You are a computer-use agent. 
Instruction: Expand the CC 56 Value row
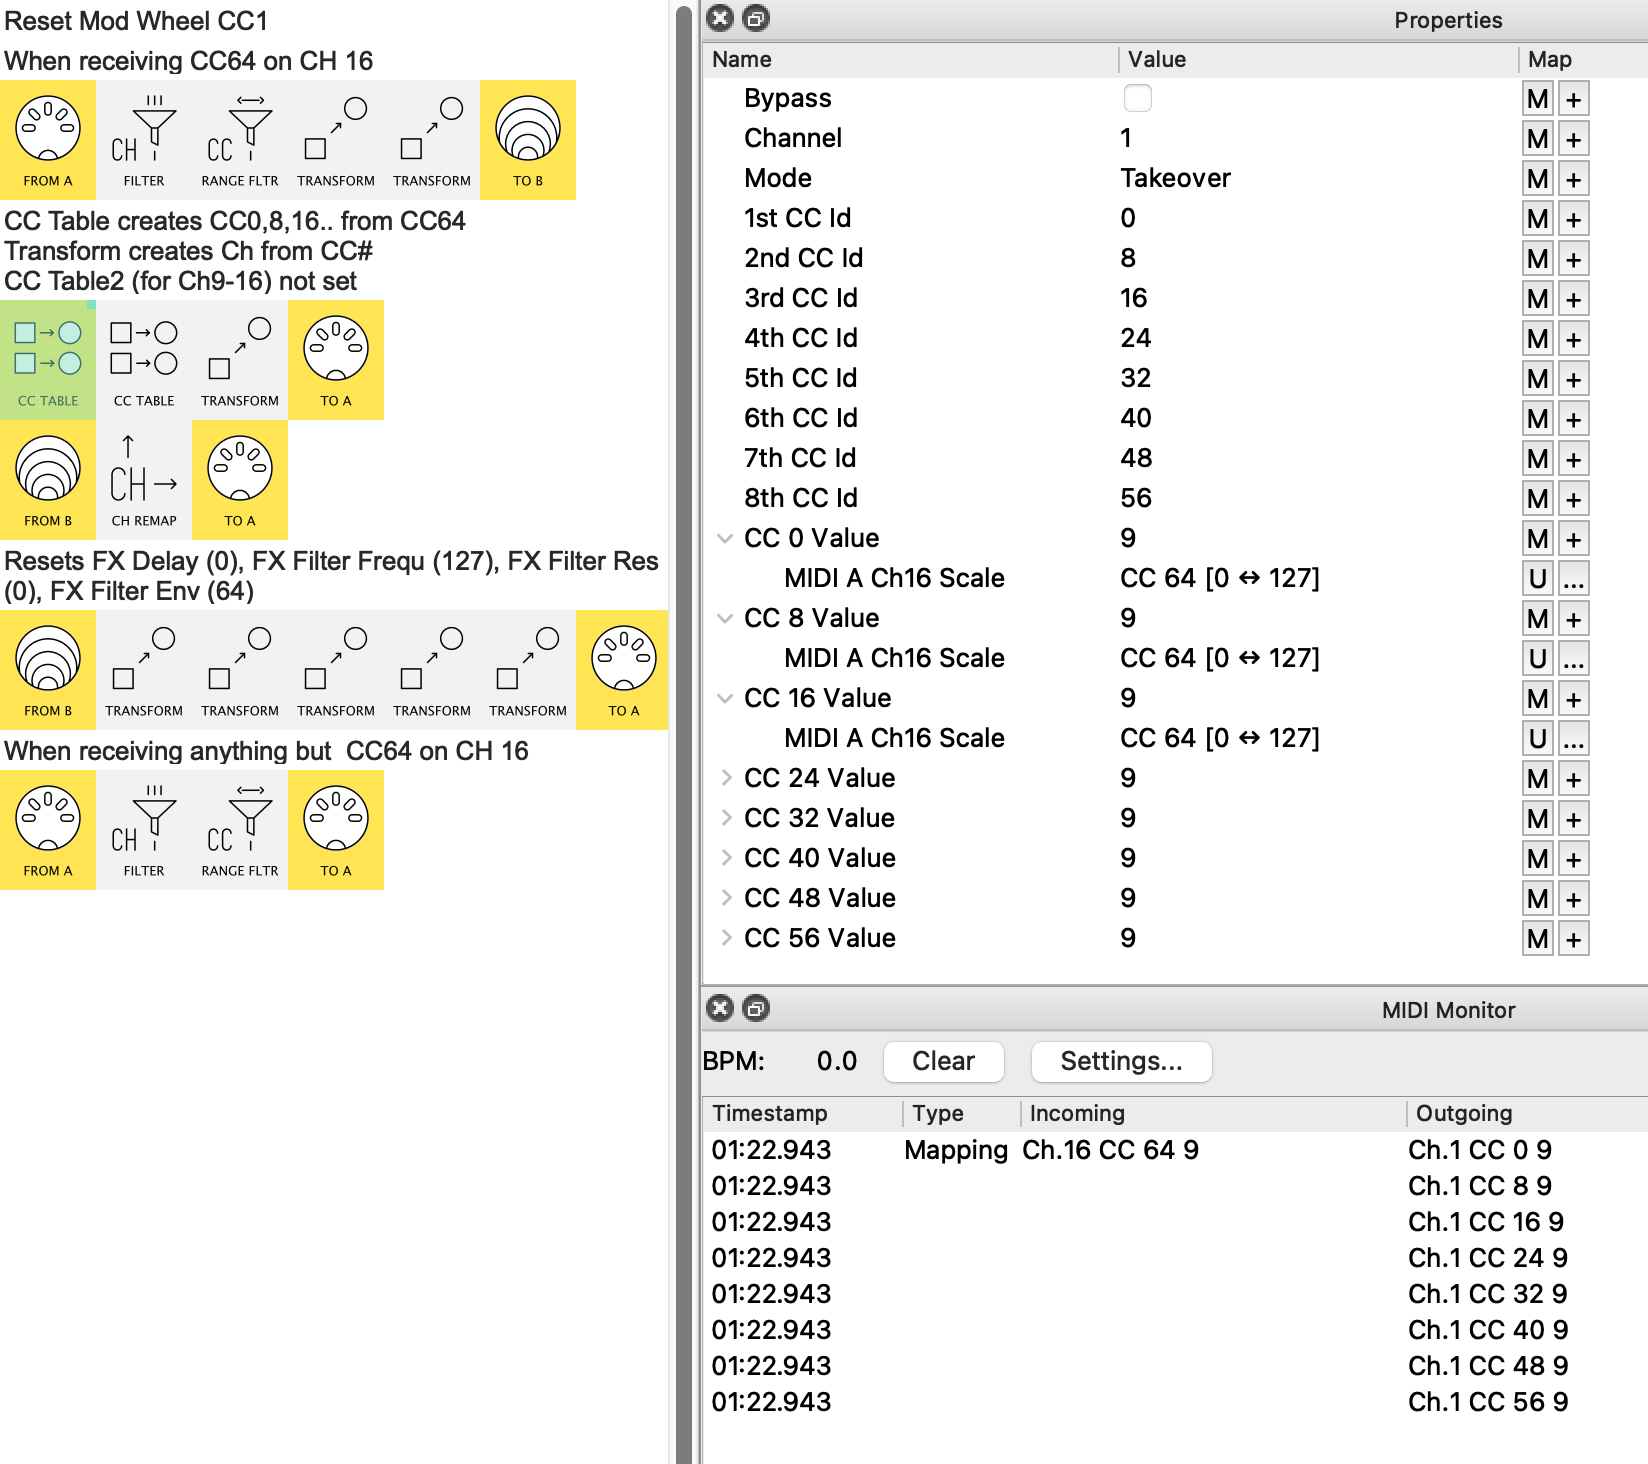click(x=725, y=938)
